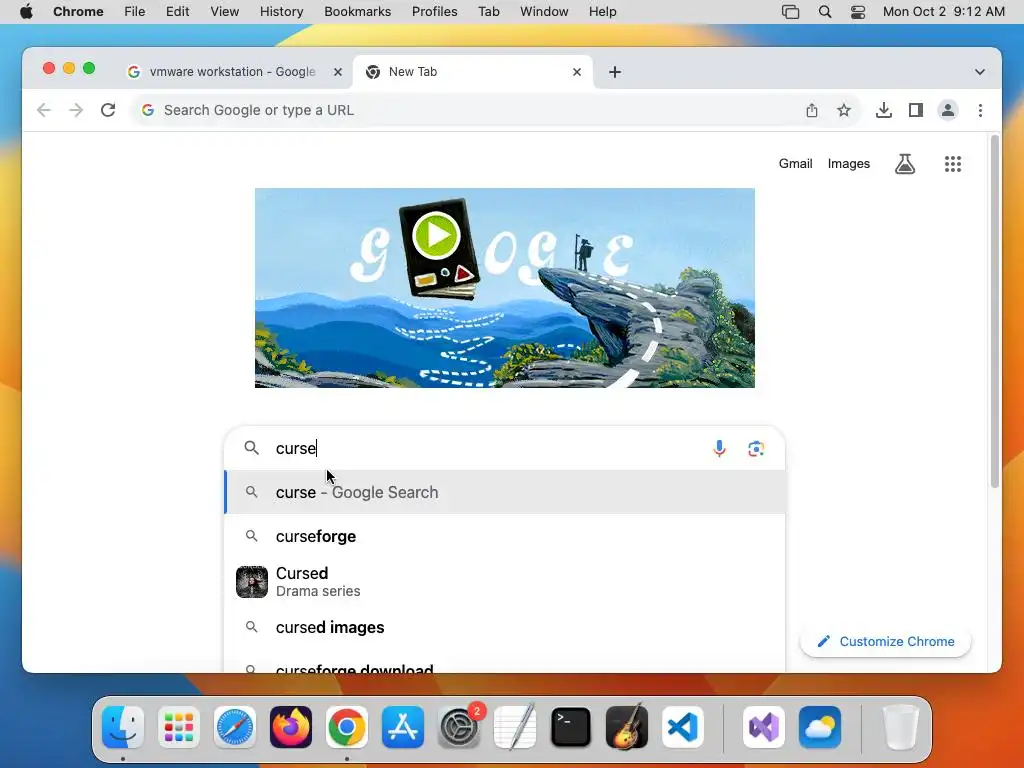Open the Tab menu

[488, 12]
